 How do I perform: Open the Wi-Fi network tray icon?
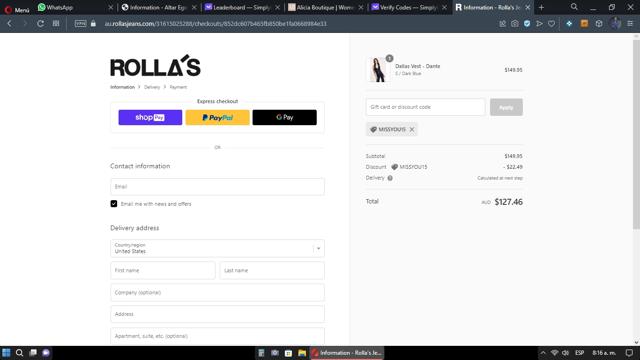click(554, 353)
